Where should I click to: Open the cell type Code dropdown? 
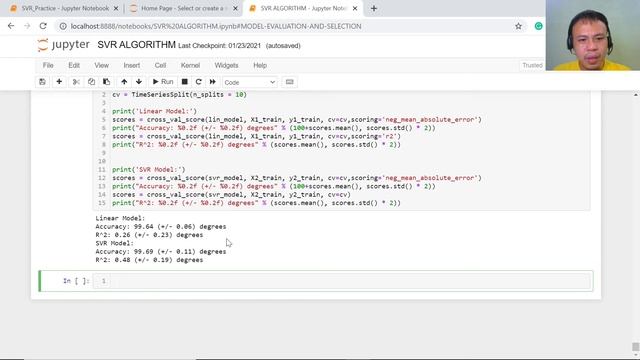[x=249, y=82]
